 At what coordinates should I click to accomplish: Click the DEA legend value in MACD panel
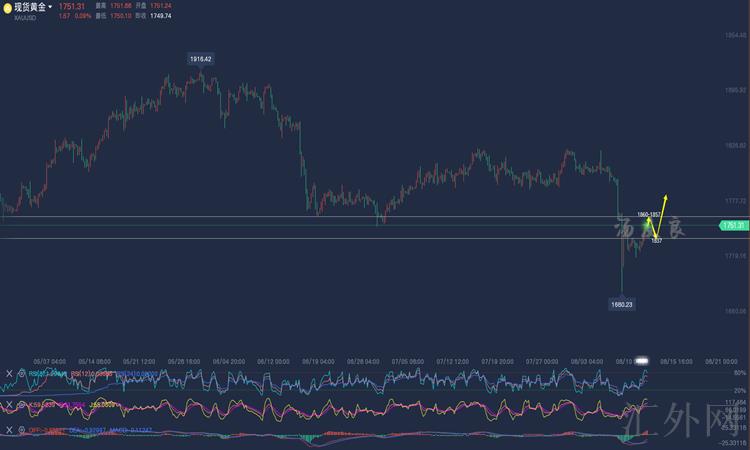click(87, 430)
